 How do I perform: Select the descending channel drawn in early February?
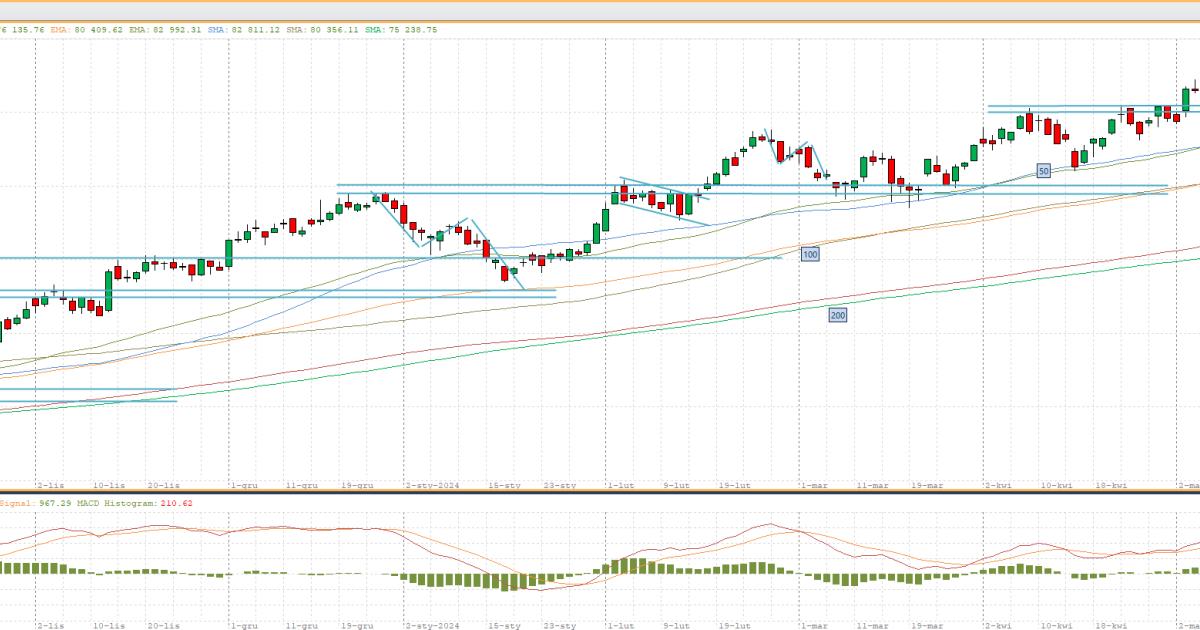point(660,200)
